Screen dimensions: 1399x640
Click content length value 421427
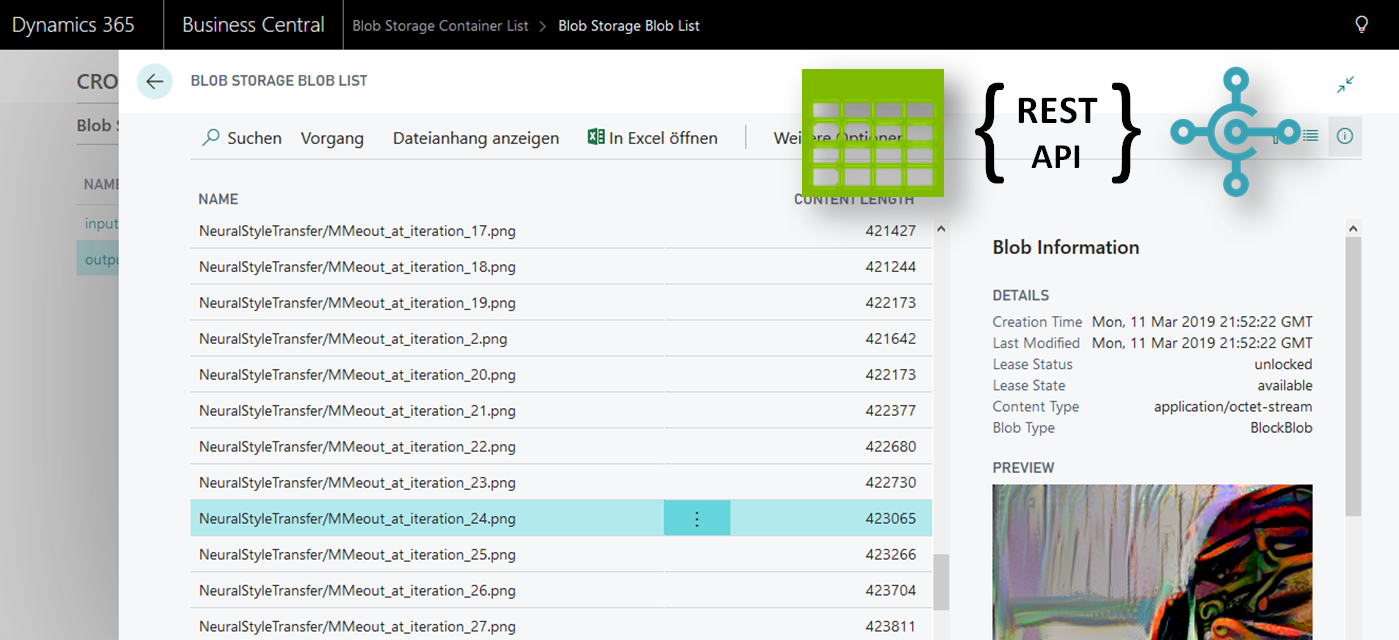click(891, 231)
